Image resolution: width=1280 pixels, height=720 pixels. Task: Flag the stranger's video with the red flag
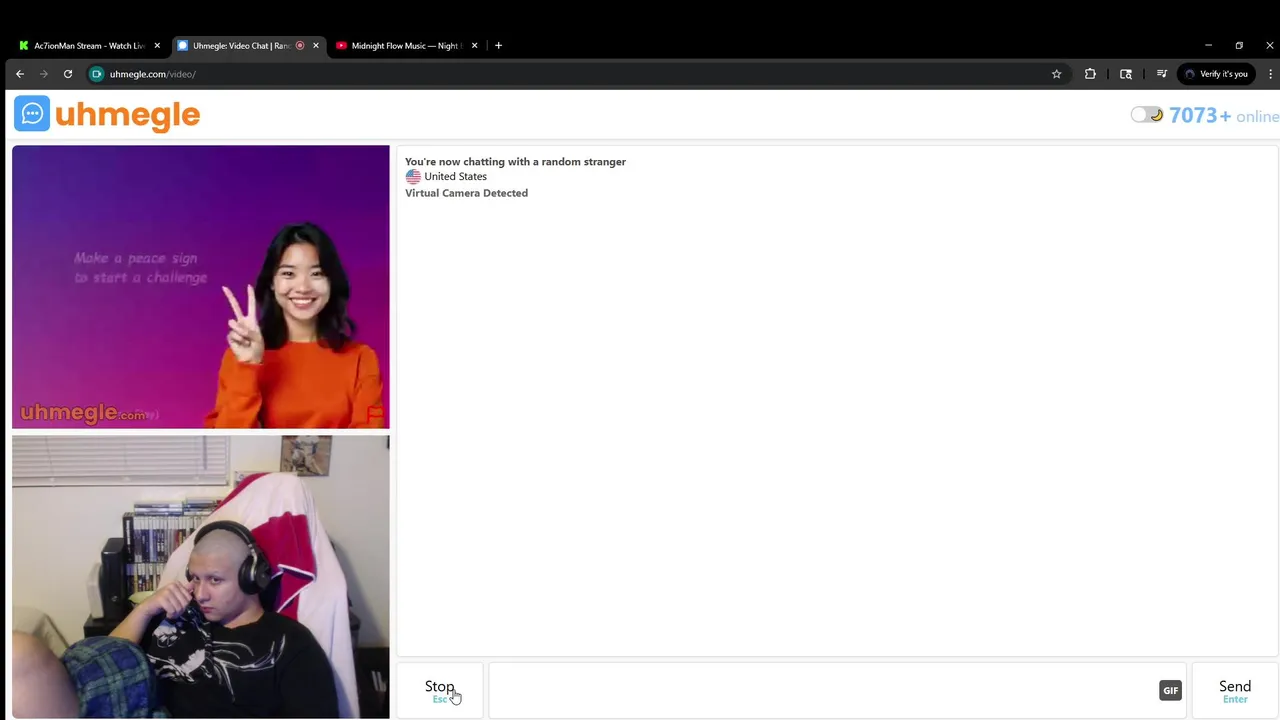pos(375,414)
